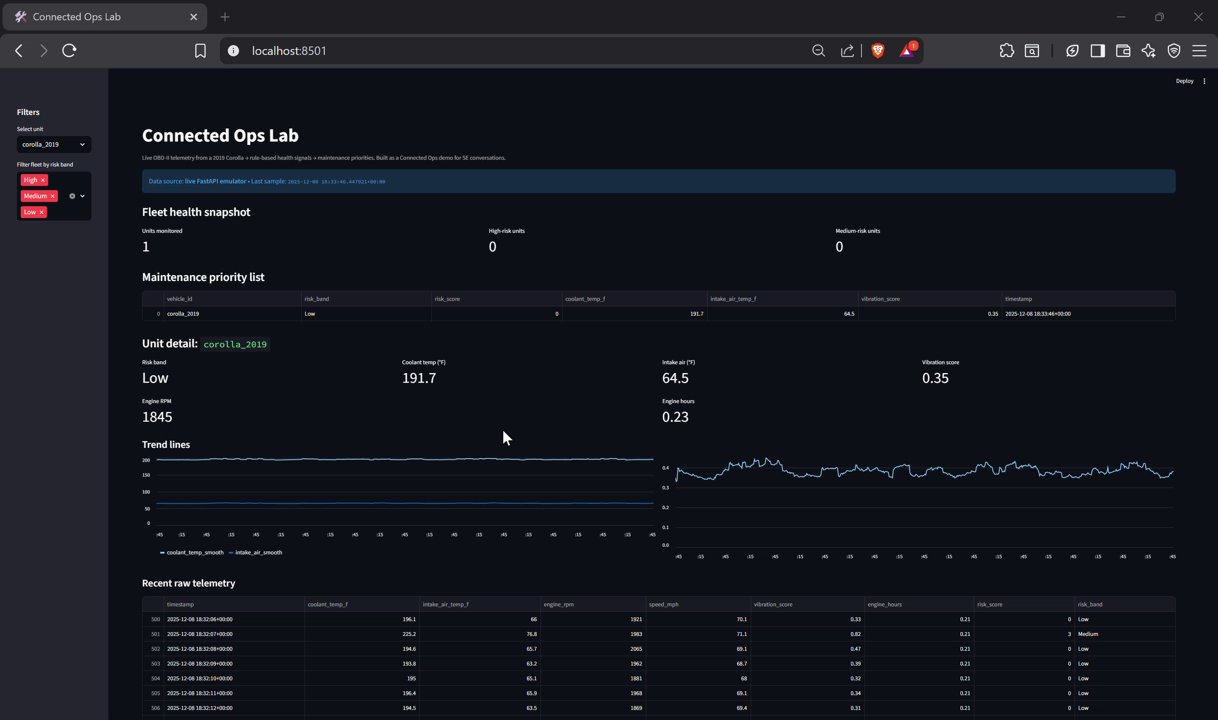Select corolla_2019 cell in priority list
This screenshot has height=720, width=1218.
click(x=232, y=314)
